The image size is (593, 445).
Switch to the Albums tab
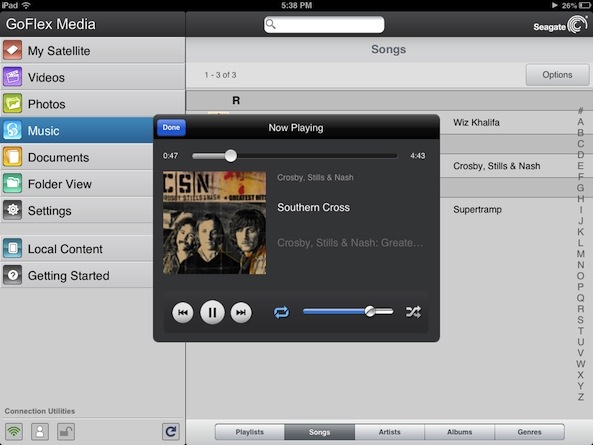point(459,432)
